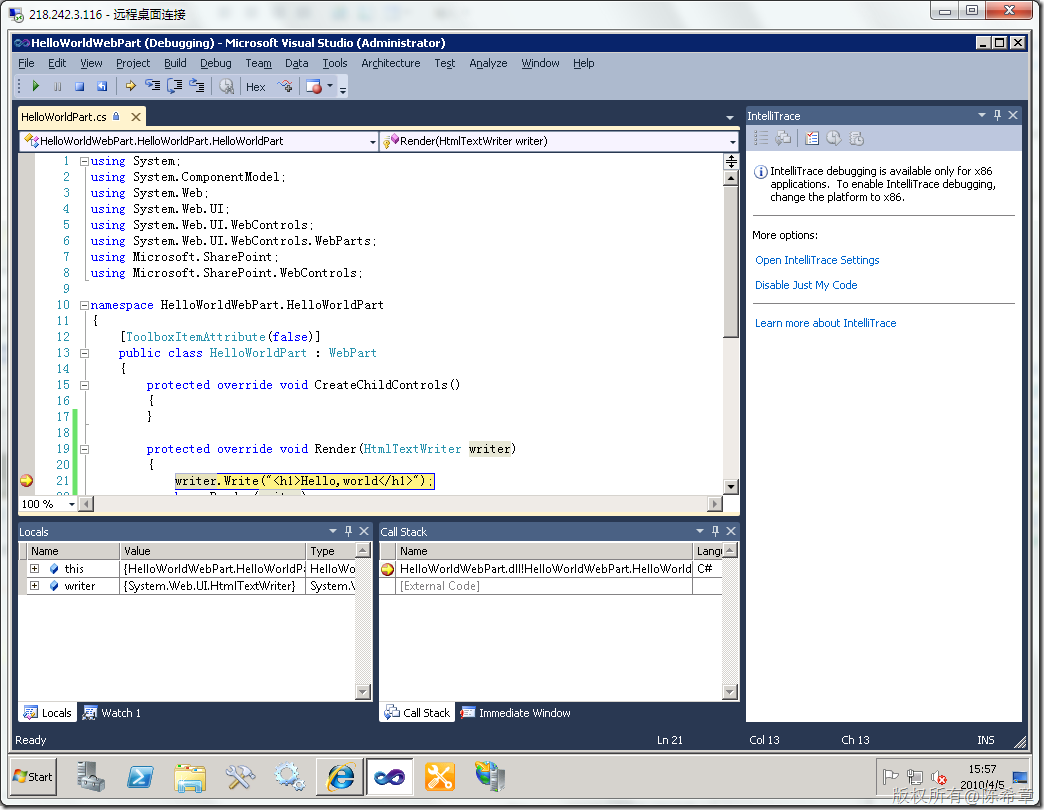The width and height of the screenshot is (1044, 810).
Task: Click the Step Into icon
Action: point(152,86)
